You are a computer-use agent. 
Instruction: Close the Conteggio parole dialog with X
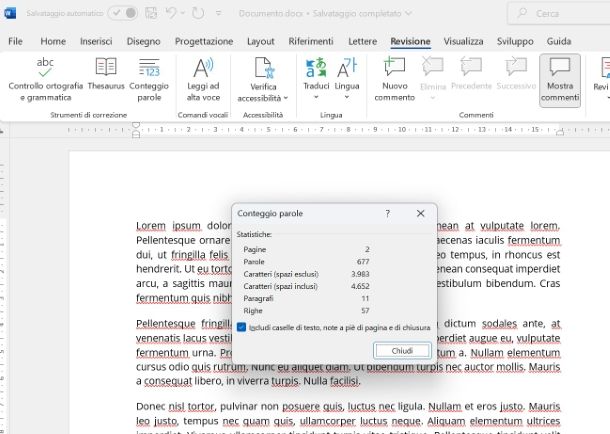(x=421, y=214)
